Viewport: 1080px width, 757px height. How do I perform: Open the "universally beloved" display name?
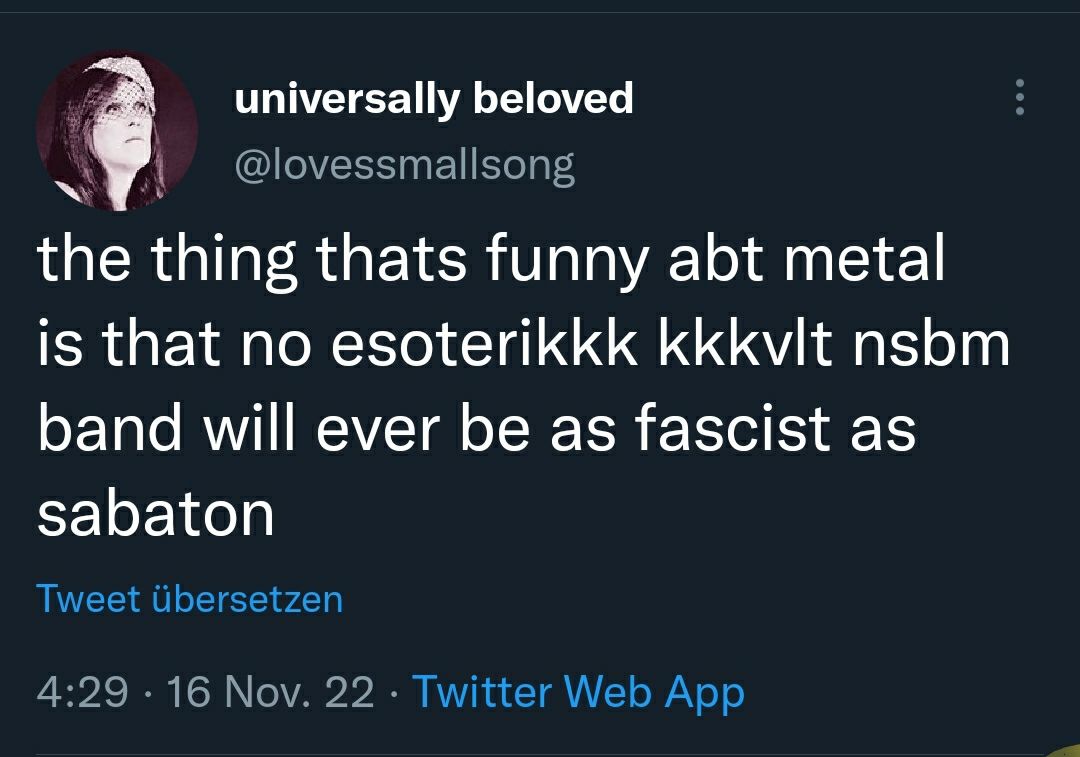point(433,98)
